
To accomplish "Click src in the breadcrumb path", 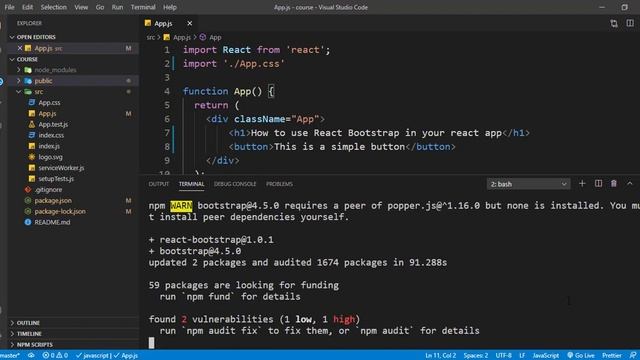I will click(x=151, y=38).
